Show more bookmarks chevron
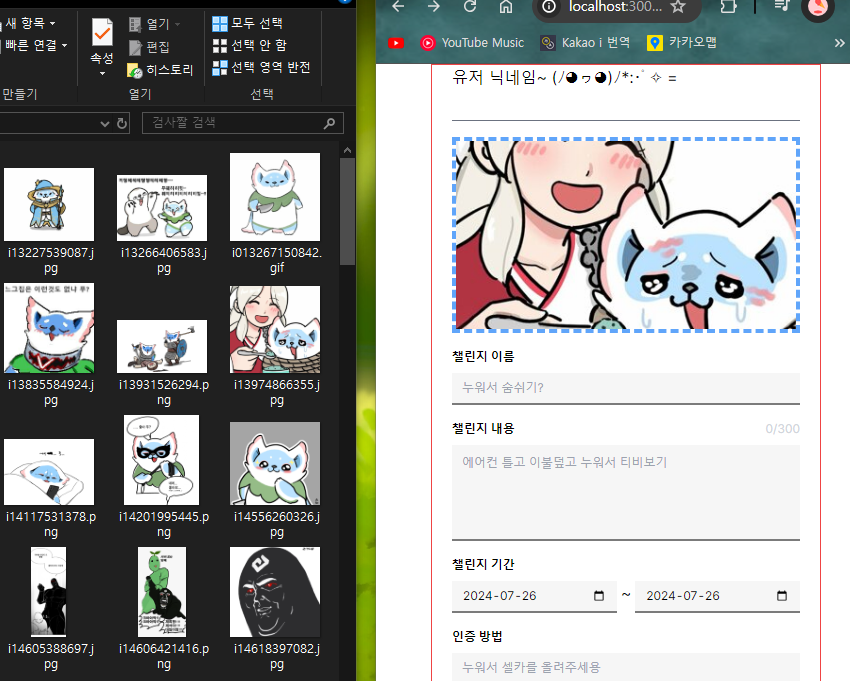This screenshot has width=850, height=681. (x=839, y=43)
